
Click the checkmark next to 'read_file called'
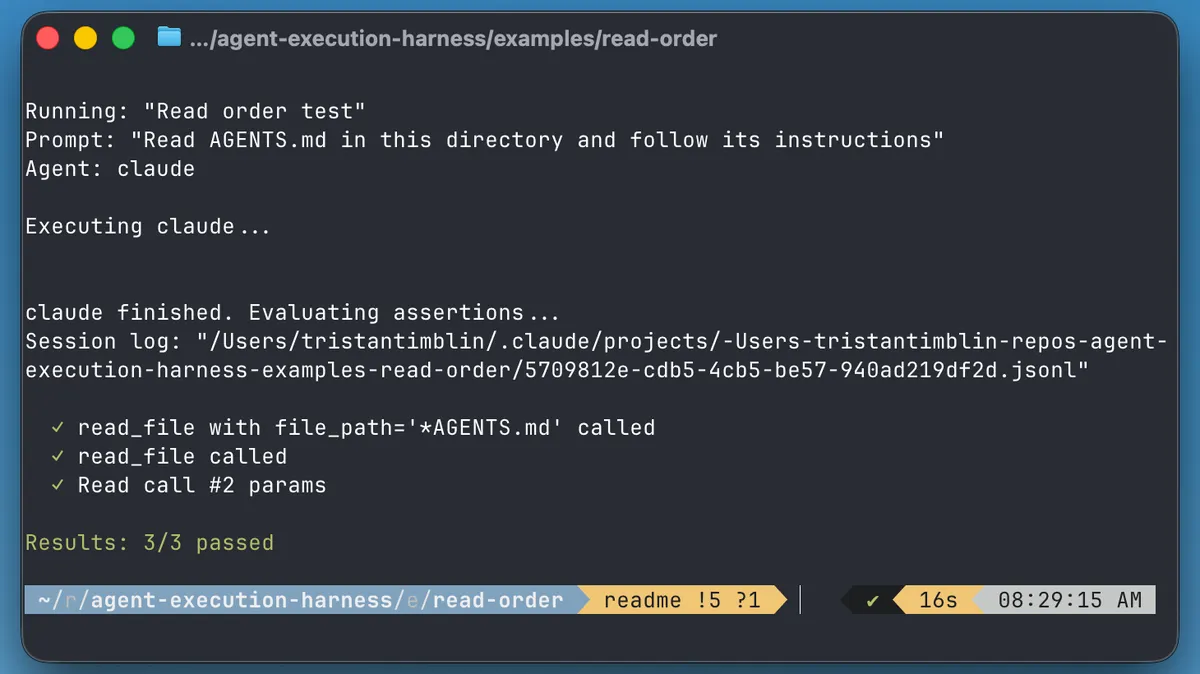[x=55, y=456]
